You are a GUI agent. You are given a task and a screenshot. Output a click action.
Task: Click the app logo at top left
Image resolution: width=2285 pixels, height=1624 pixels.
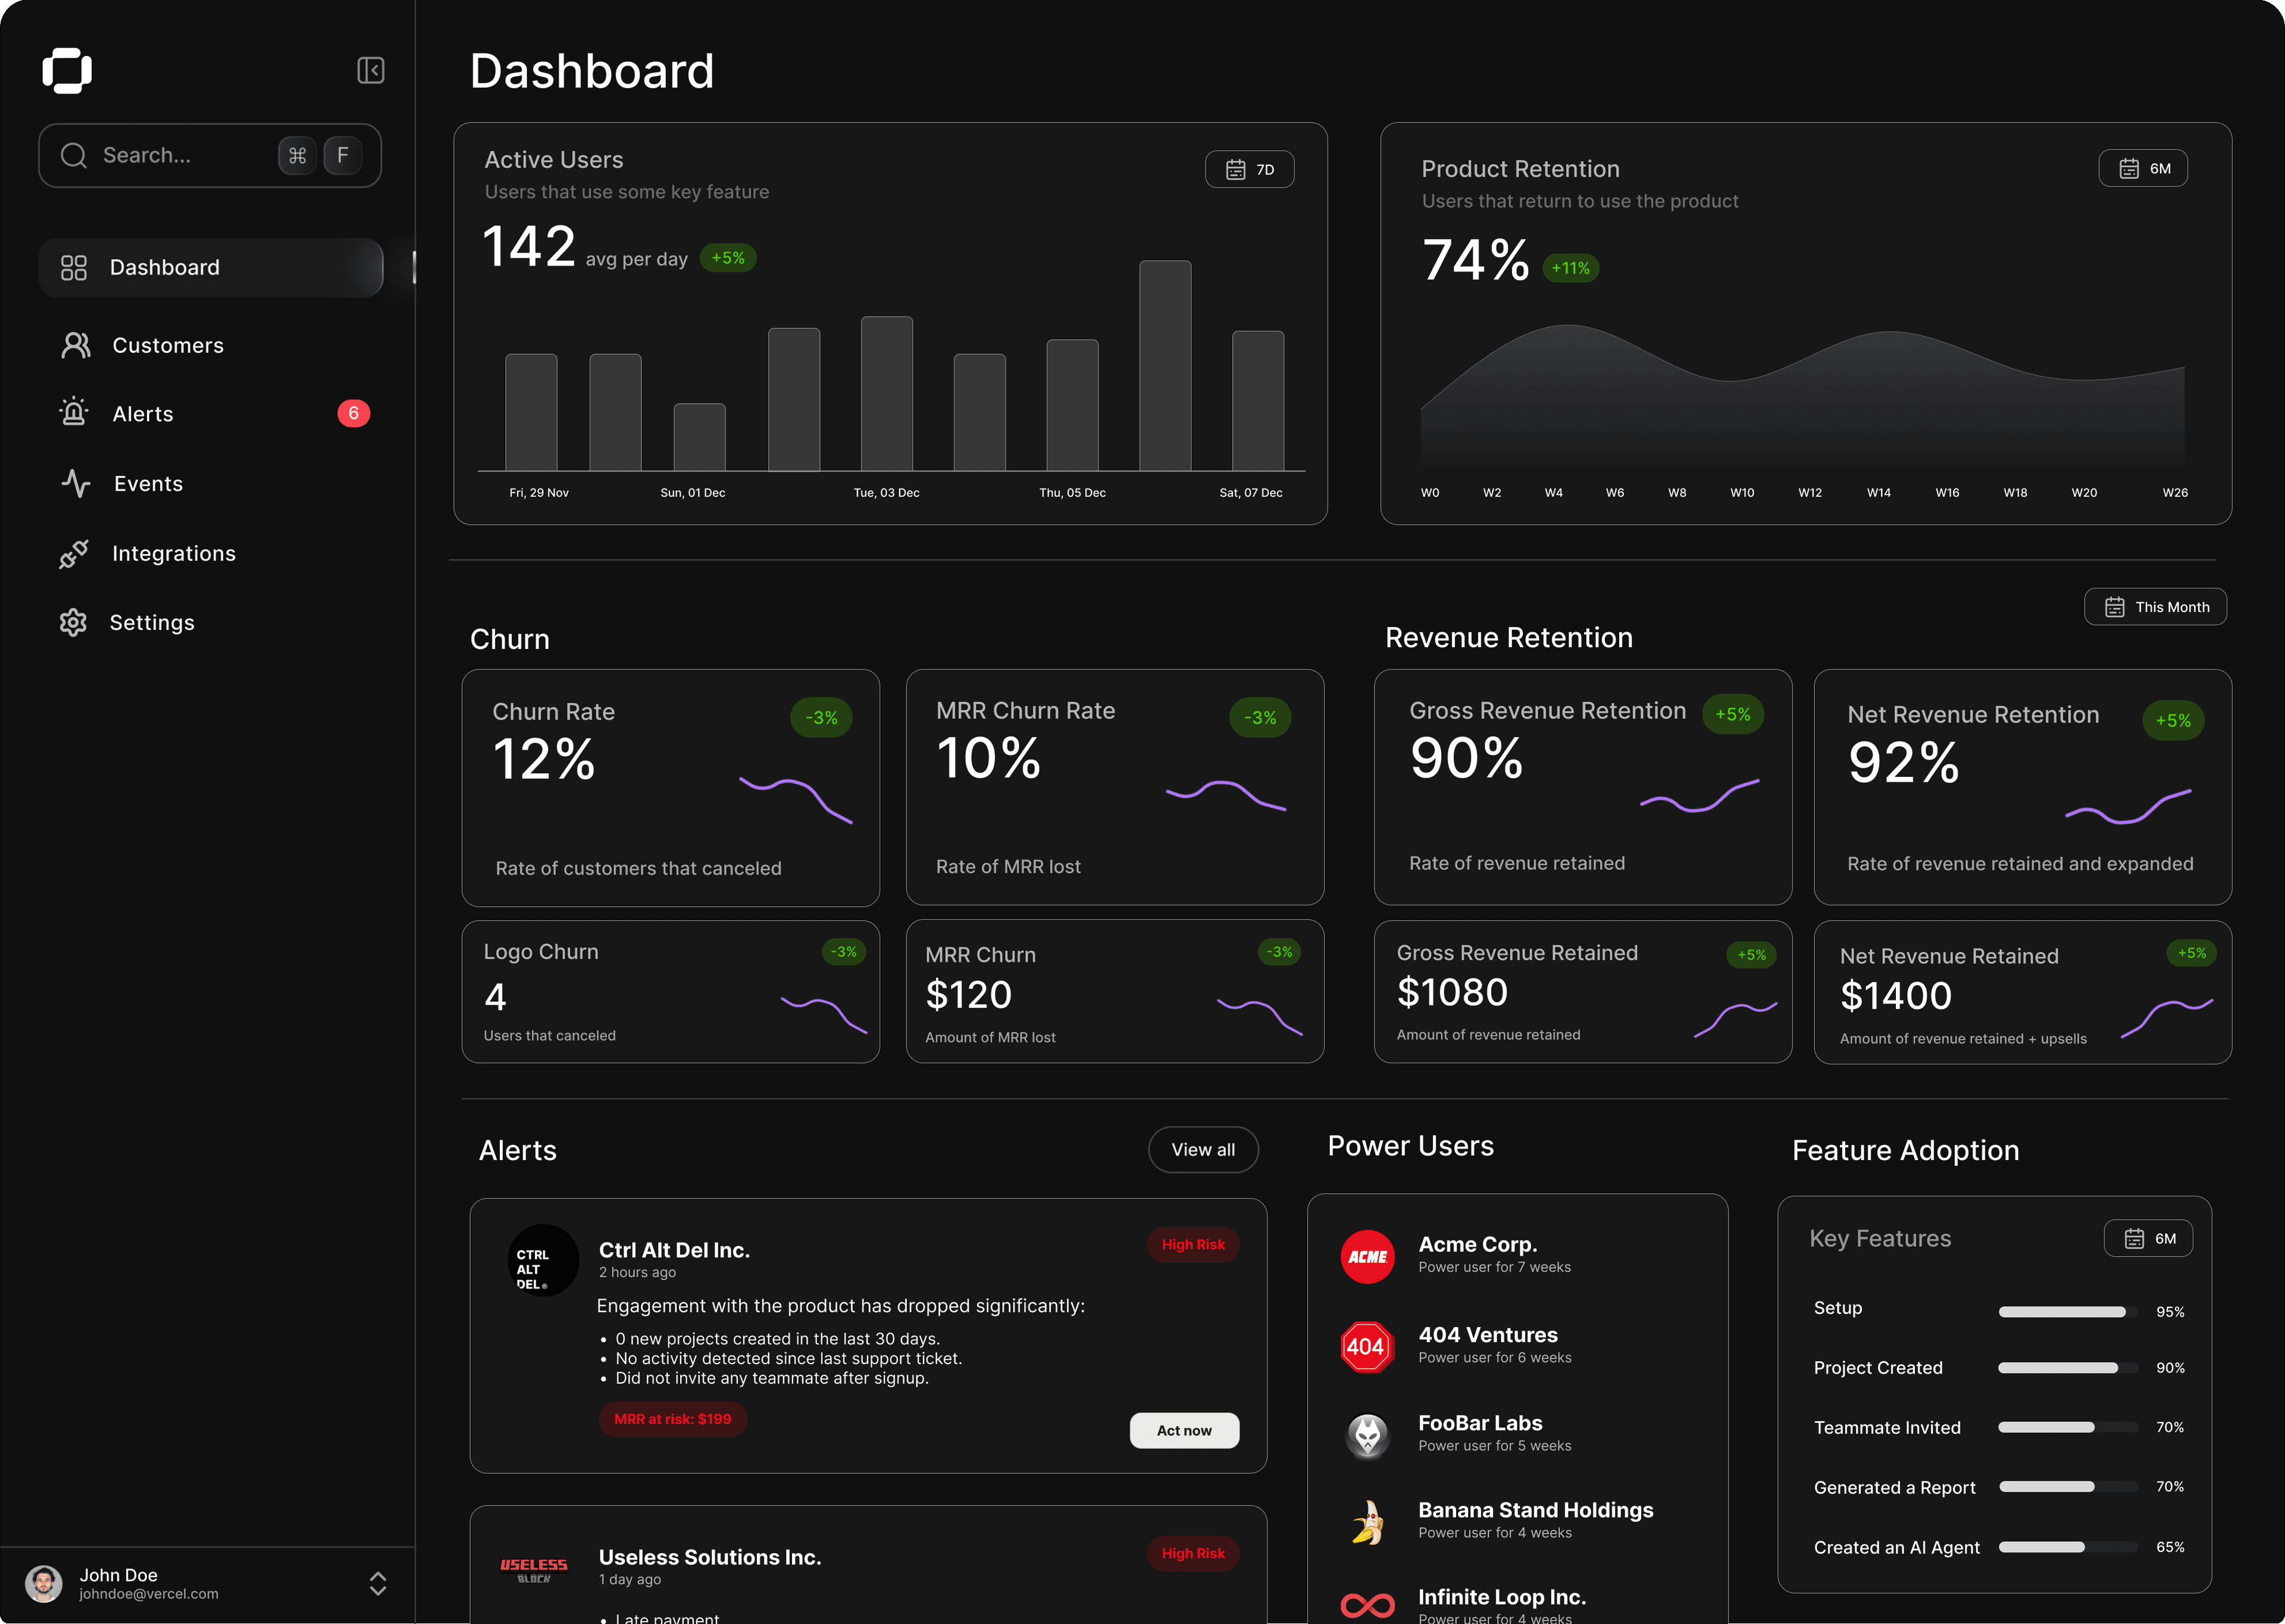(x=67, y=70)
